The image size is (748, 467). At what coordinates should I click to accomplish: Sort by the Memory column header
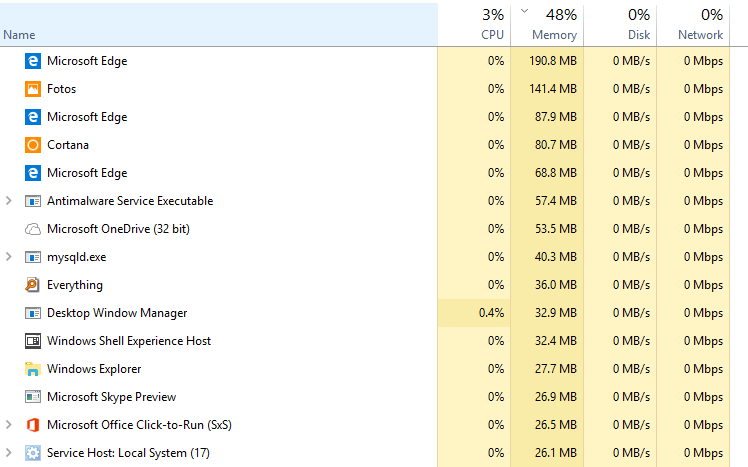[547, 25]
